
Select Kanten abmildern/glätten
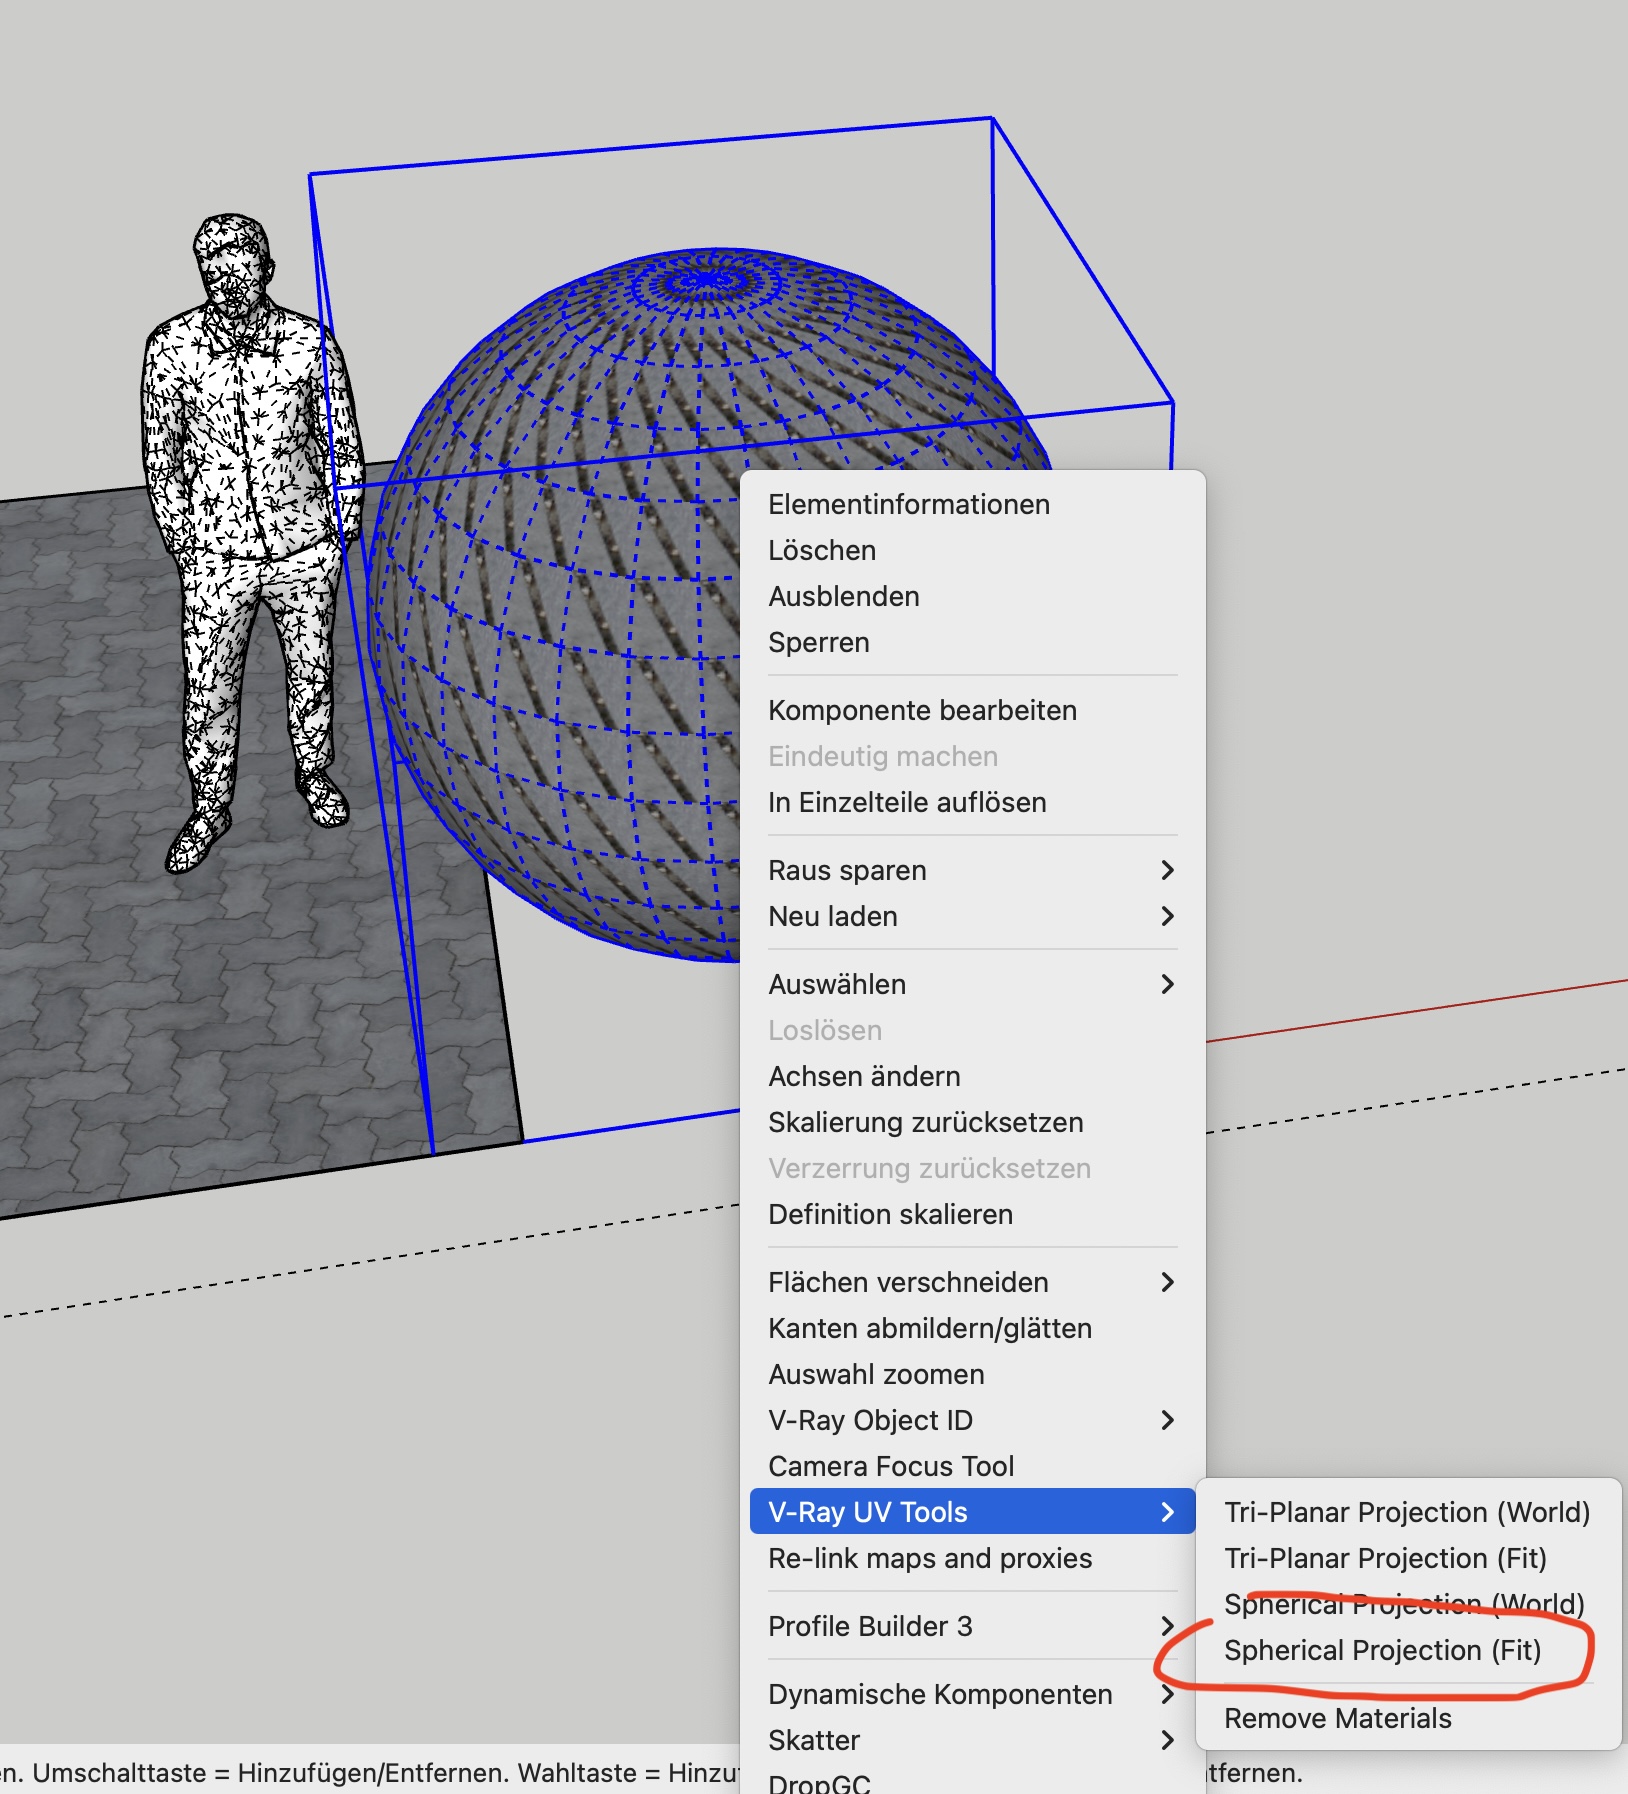[x=929, y=1328]
